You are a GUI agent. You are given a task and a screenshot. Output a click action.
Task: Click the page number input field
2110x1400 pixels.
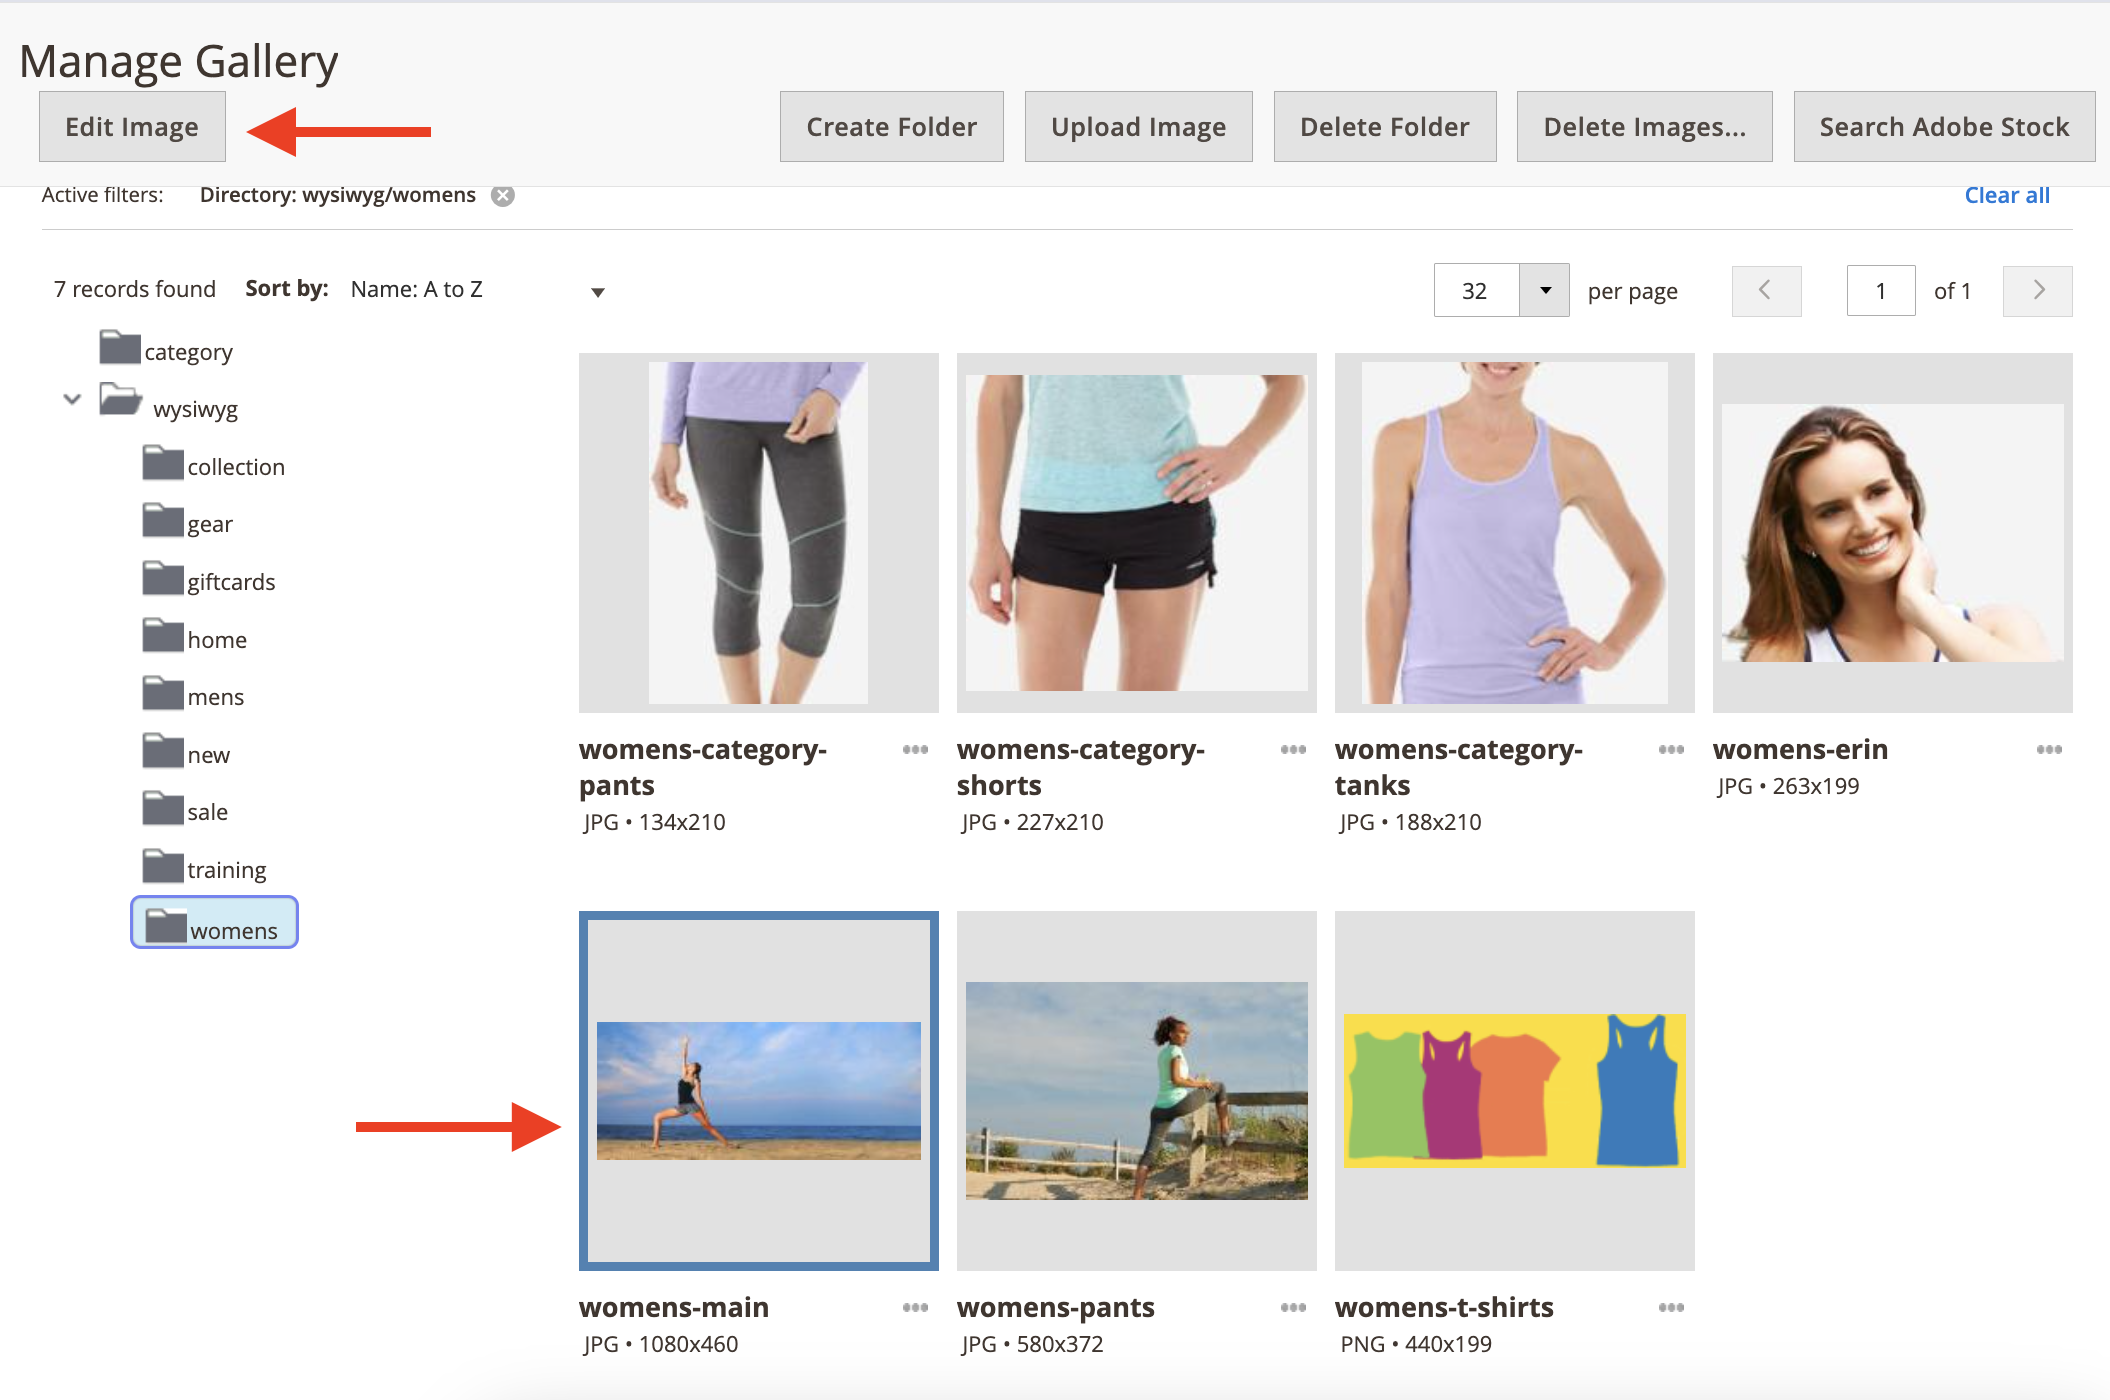pyautogui.click(x=1880, y=291)
